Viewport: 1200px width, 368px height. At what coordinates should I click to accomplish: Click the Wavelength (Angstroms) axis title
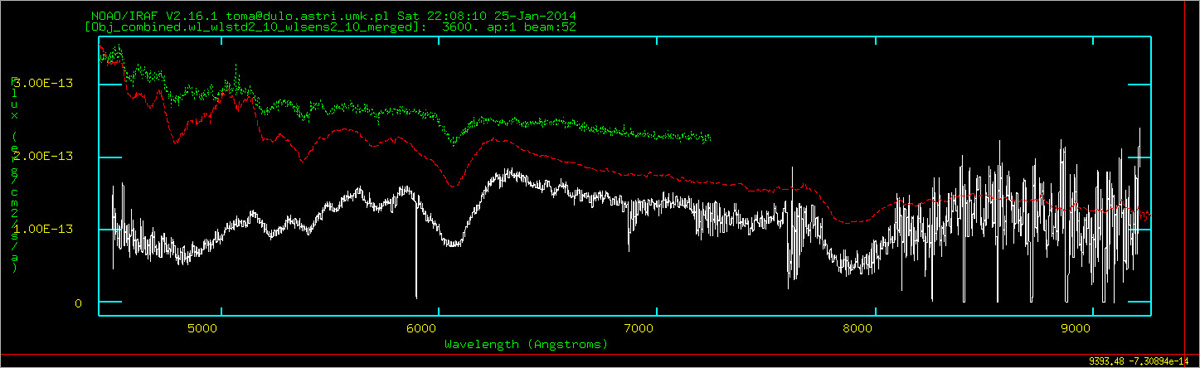click(525, 344)
